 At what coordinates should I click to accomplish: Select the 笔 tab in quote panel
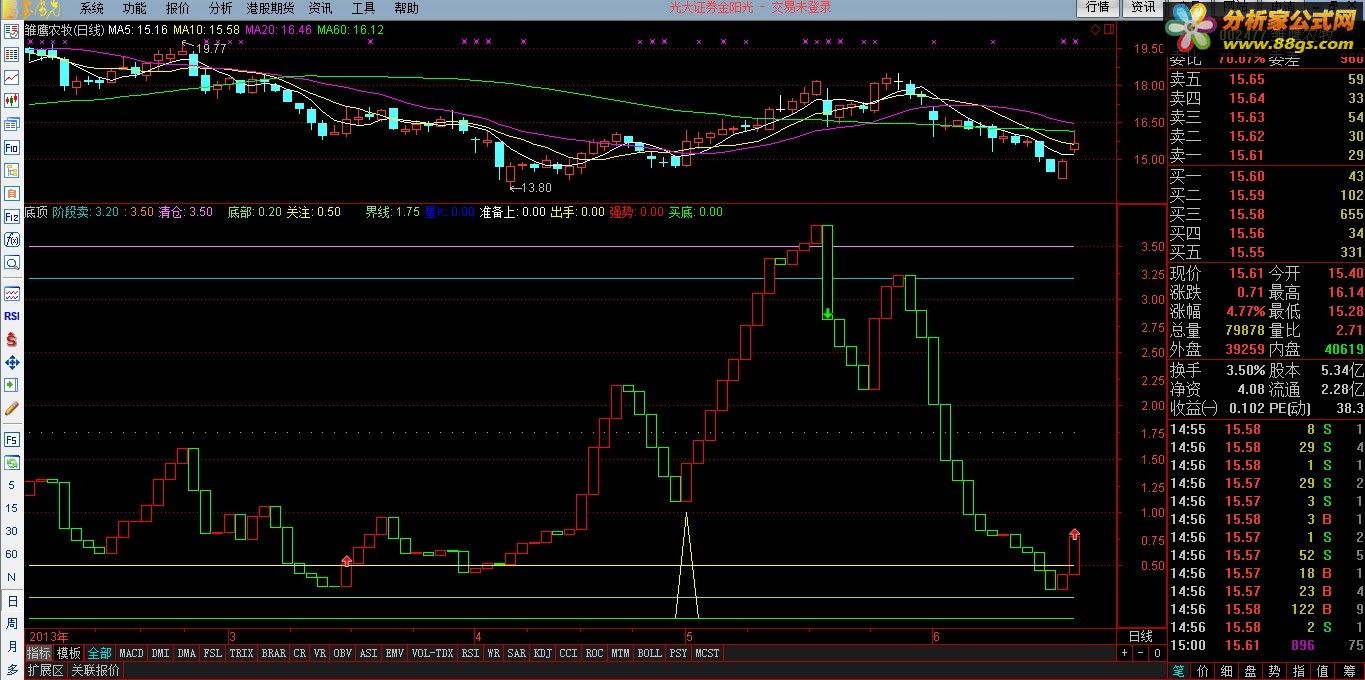coord(1179,670)
